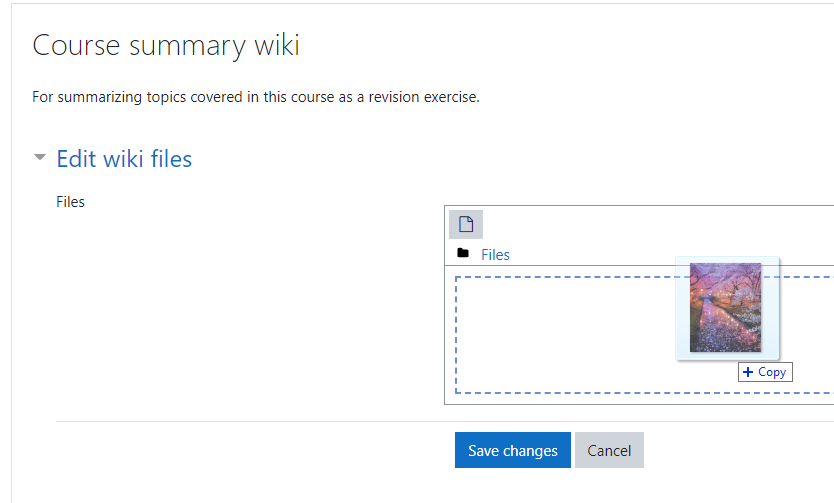Image resolution: width=834 pixels, height=503 pixels.
Task: Collapse the Edit wiki files section arrow
Action: [40, 157]
